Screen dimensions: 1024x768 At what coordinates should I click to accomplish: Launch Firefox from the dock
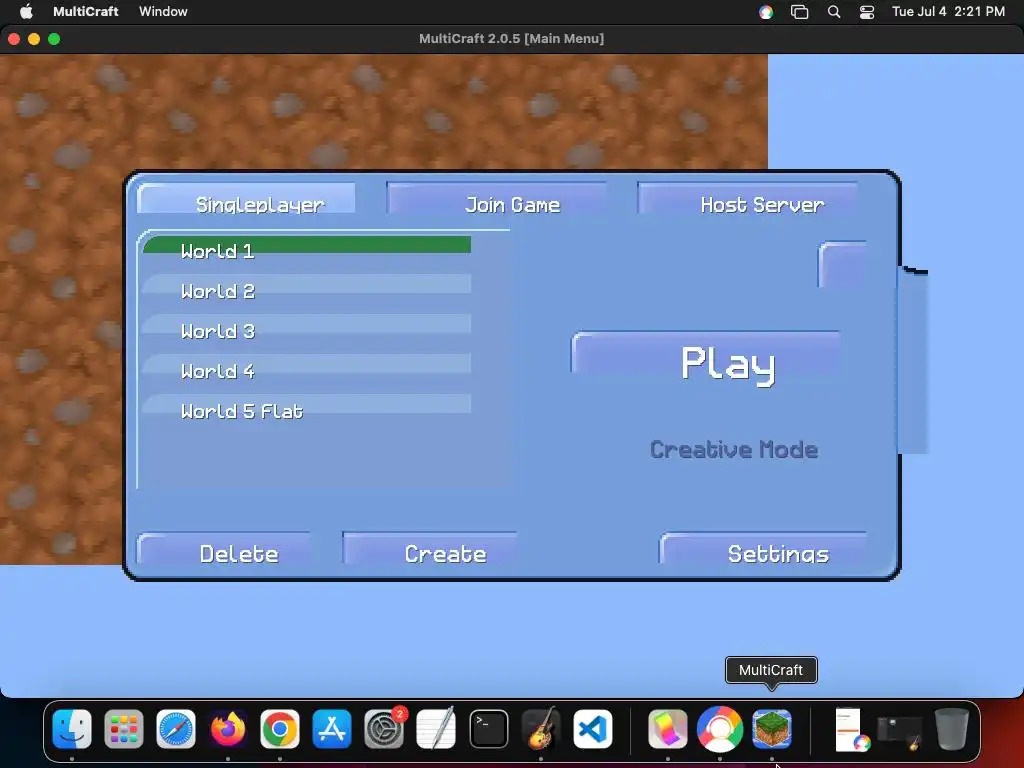tap(228, 729)
